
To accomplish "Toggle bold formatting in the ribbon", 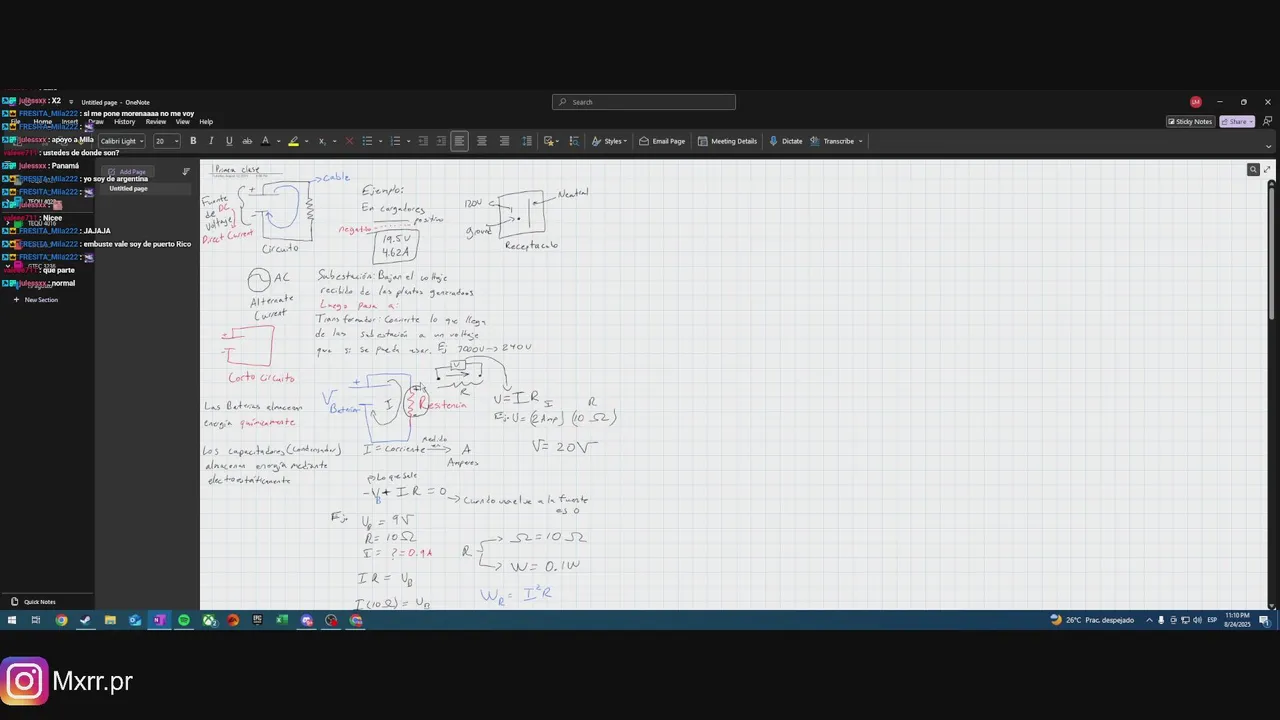I will coord(193,141).
